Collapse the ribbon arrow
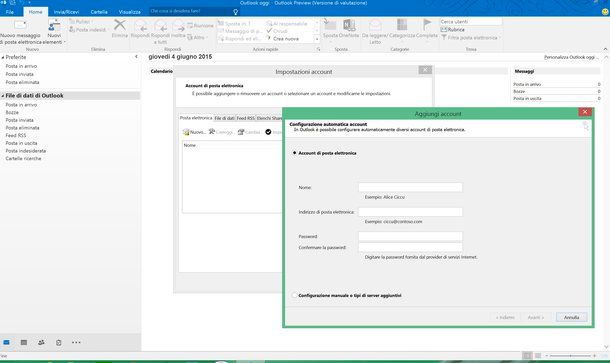The image size is (610, 363). (605, 49)
